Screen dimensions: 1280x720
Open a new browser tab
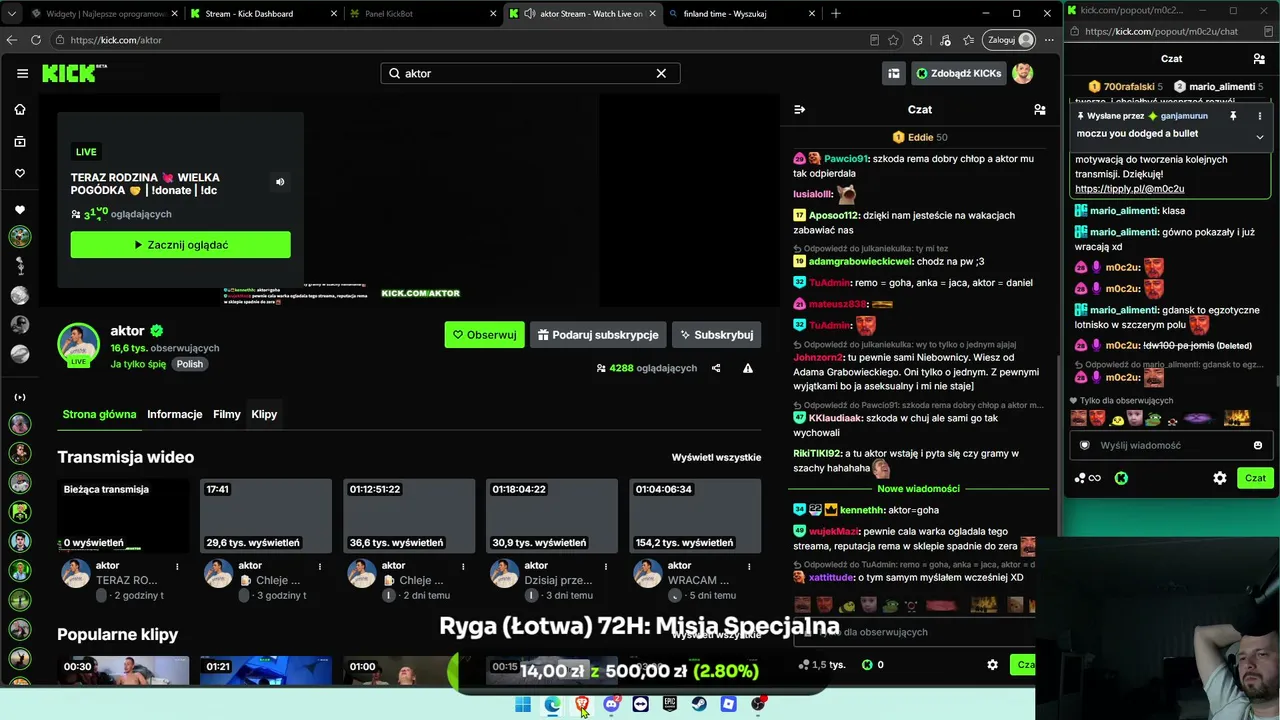[836, 14]
